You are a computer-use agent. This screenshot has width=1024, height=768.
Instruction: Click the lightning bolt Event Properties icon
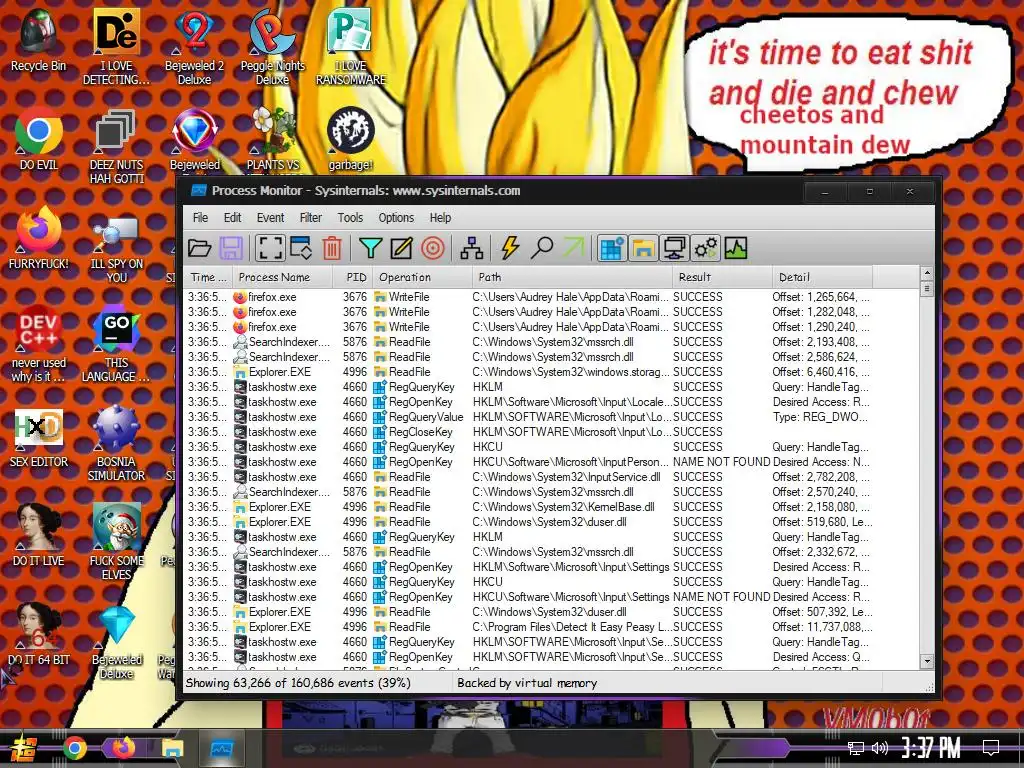(x=510, y=248)
